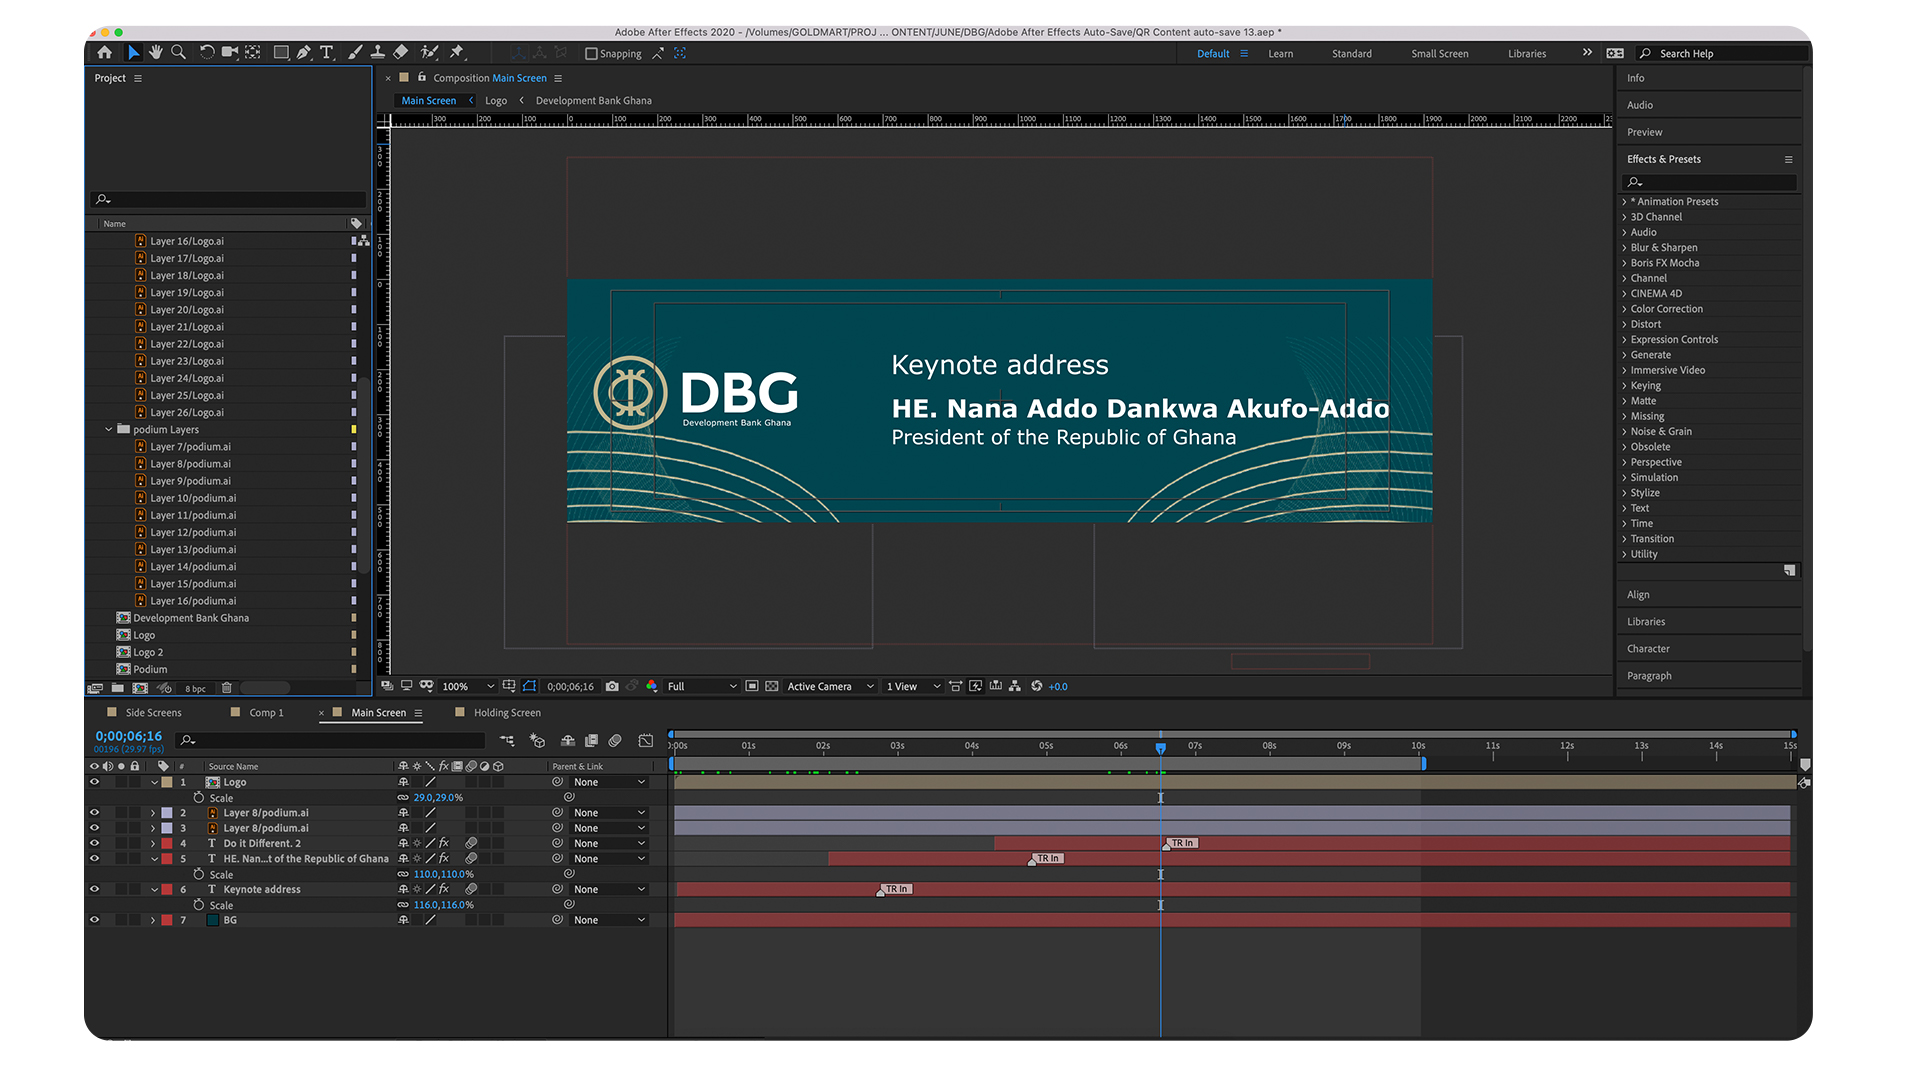The width and height of the screenshot is (1920, 1080).
Task: Hide the Keynote address layer
Action: pyautogui.click(x=95, y=890)
